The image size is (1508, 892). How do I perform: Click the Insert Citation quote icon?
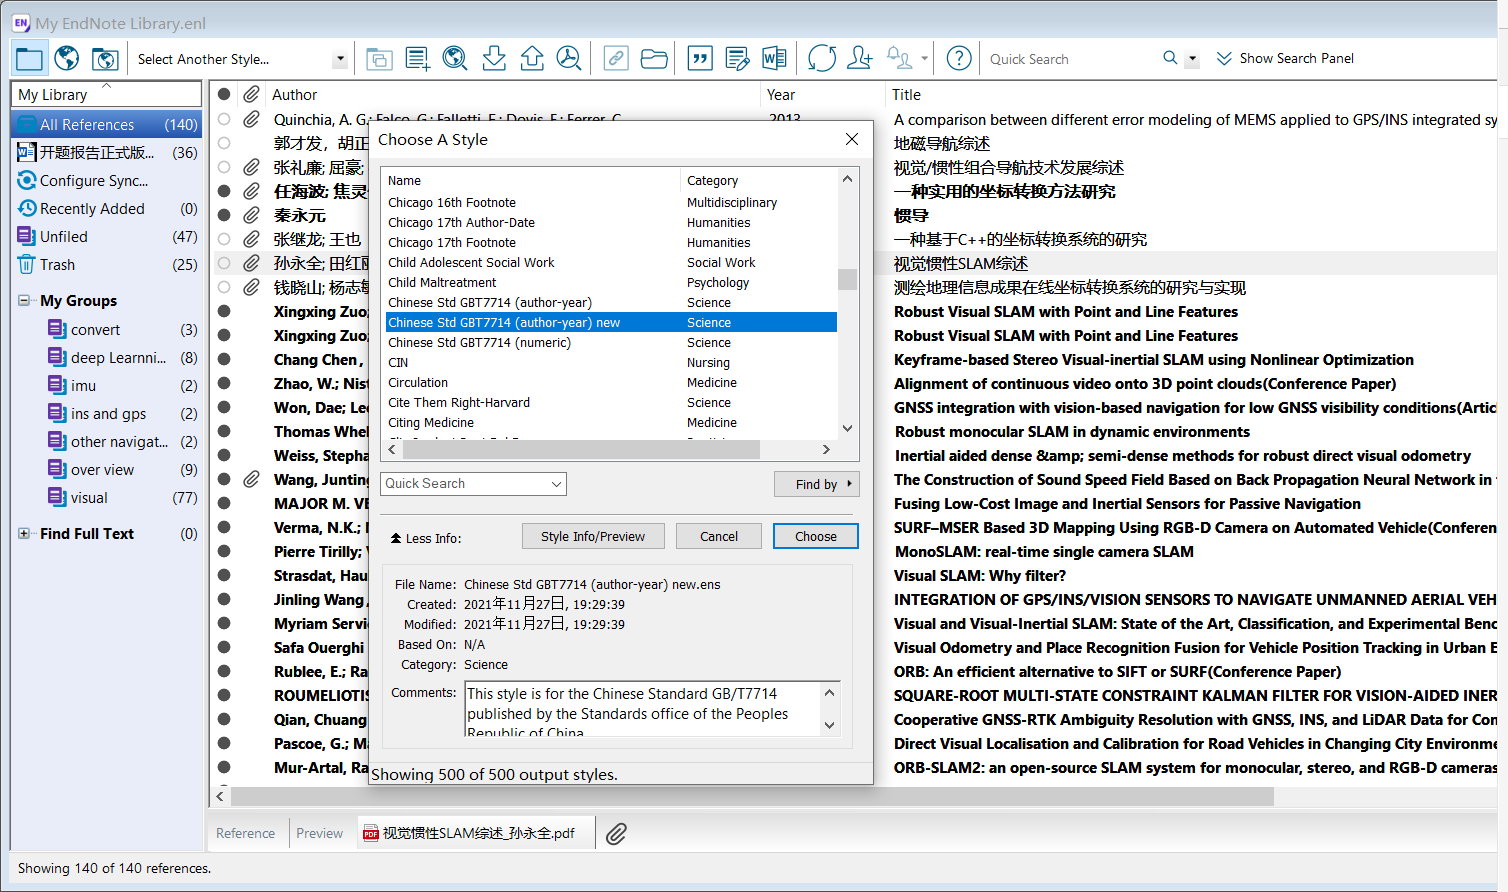click(700, 59)
